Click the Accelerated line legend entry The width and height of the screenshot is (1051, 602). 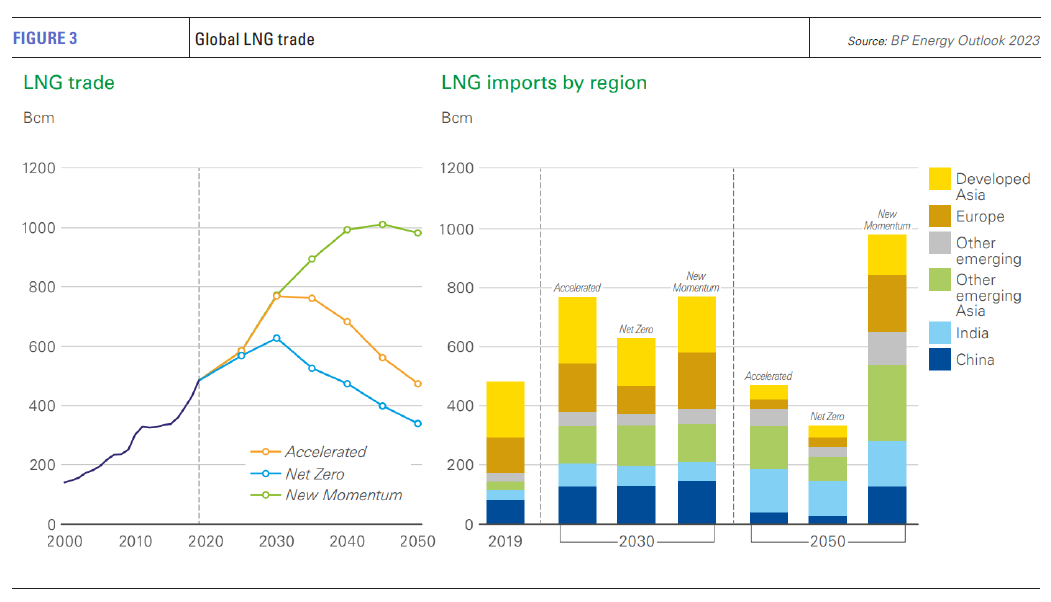point(325,452)
